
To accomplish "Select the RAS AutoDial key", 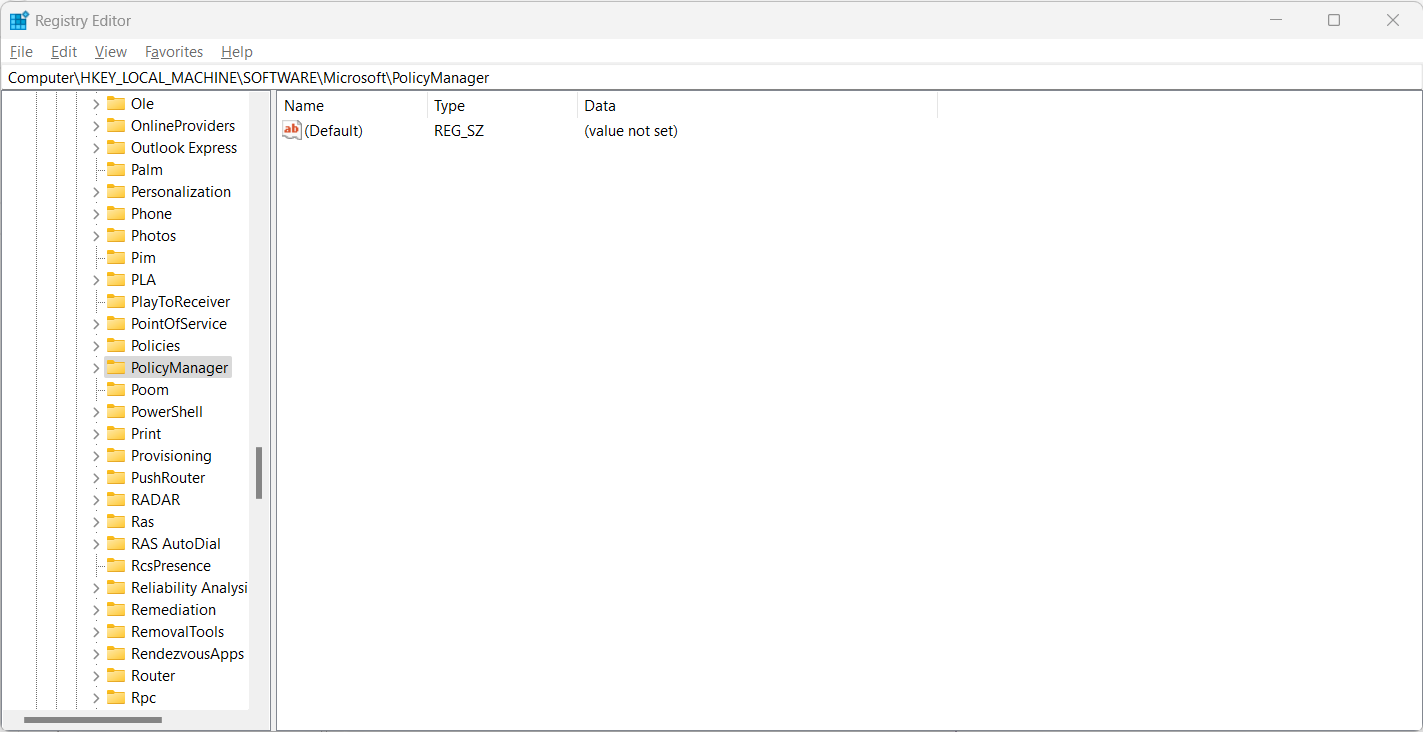I will coord(176,544).
